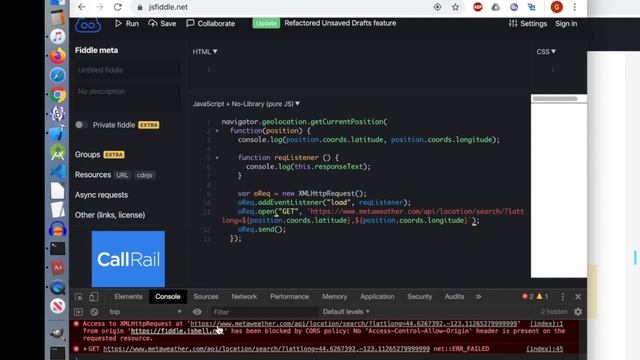The width and height of the screenshot is (640, 360).
Task: Collapse the reqListener function fold arrow
Action: (x=217, y=158)
